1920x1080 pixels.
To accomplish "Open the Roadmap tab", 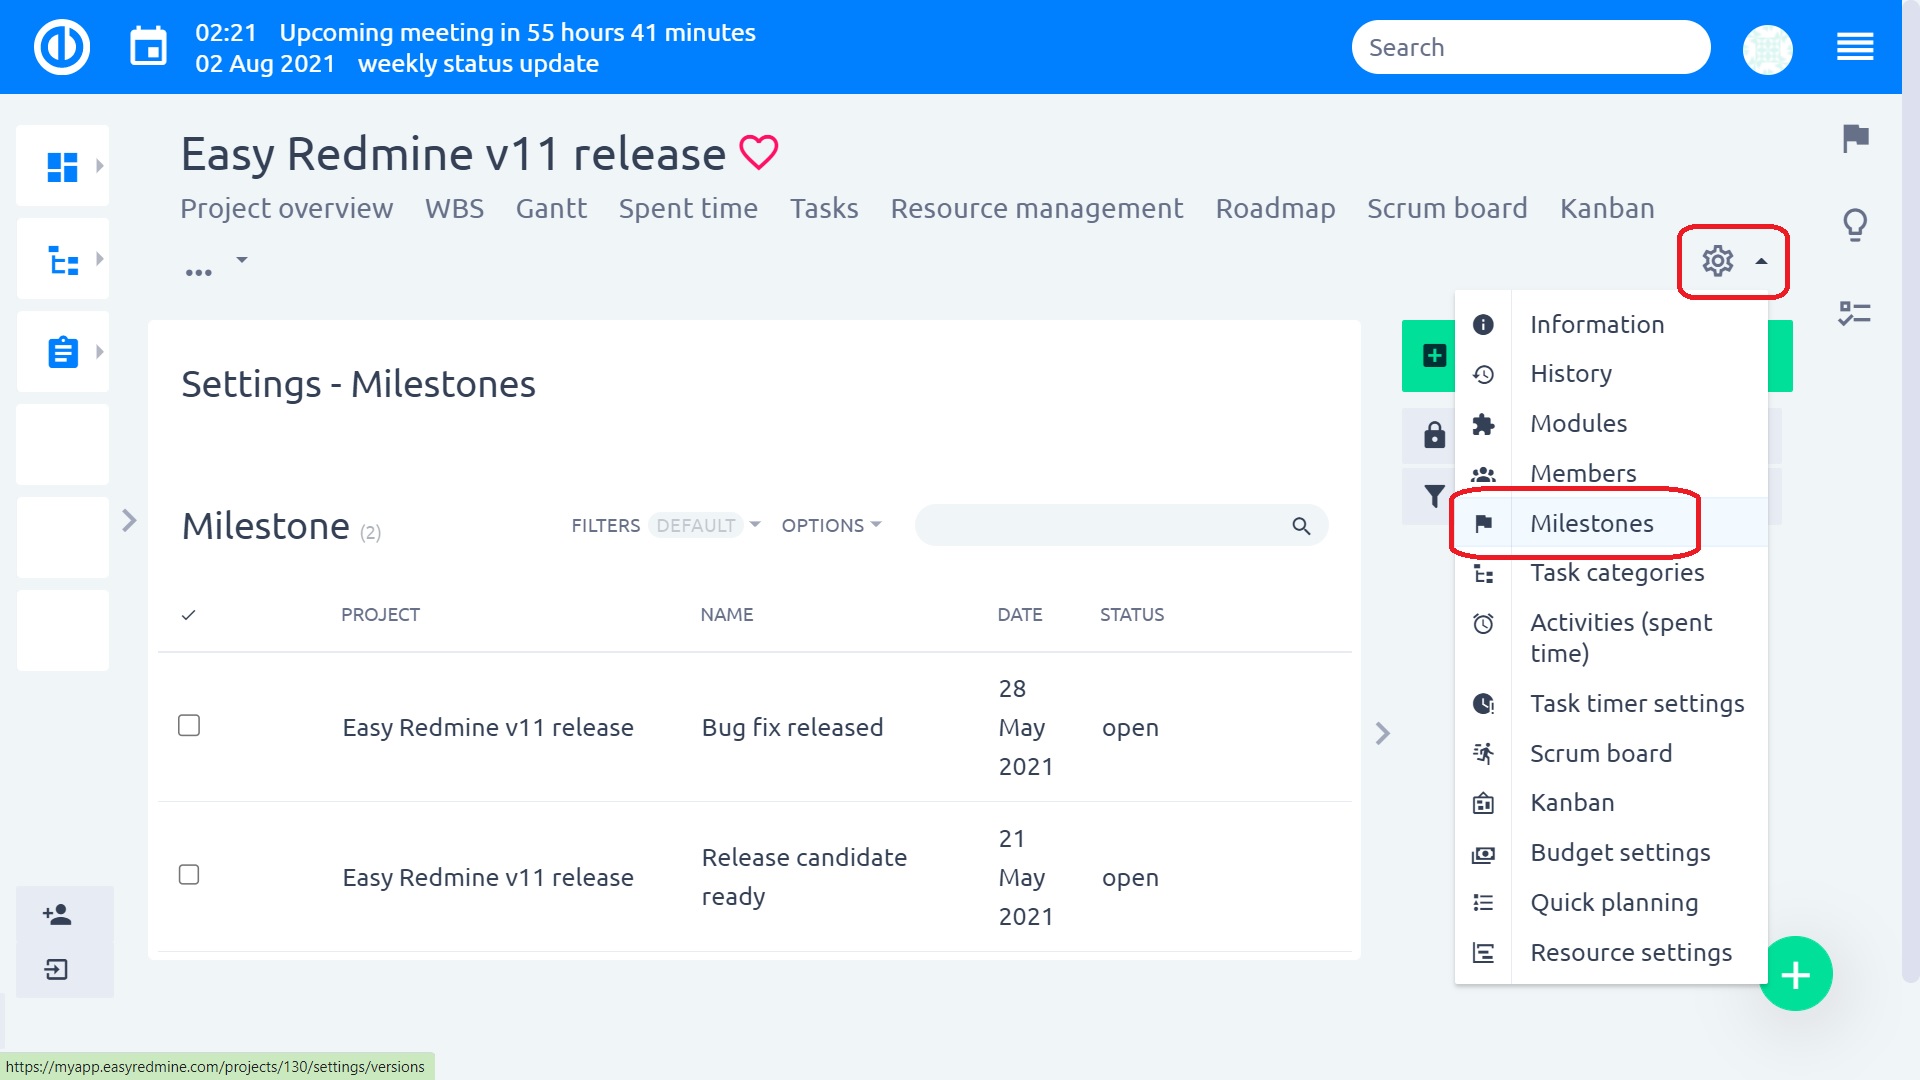I will point(1275,208).
